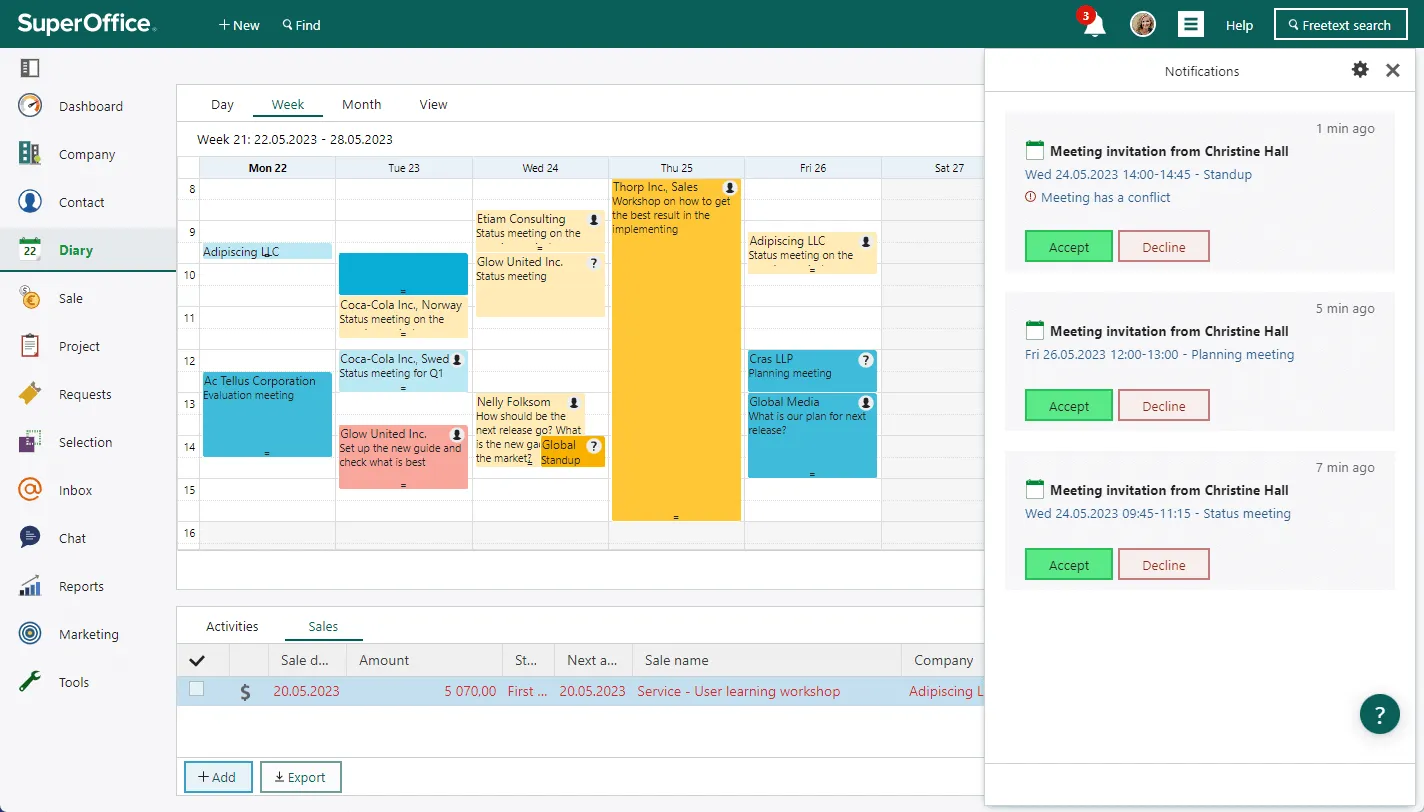Open the Inbox navigation icon
1424x812 pixels.
pos(30,490)
